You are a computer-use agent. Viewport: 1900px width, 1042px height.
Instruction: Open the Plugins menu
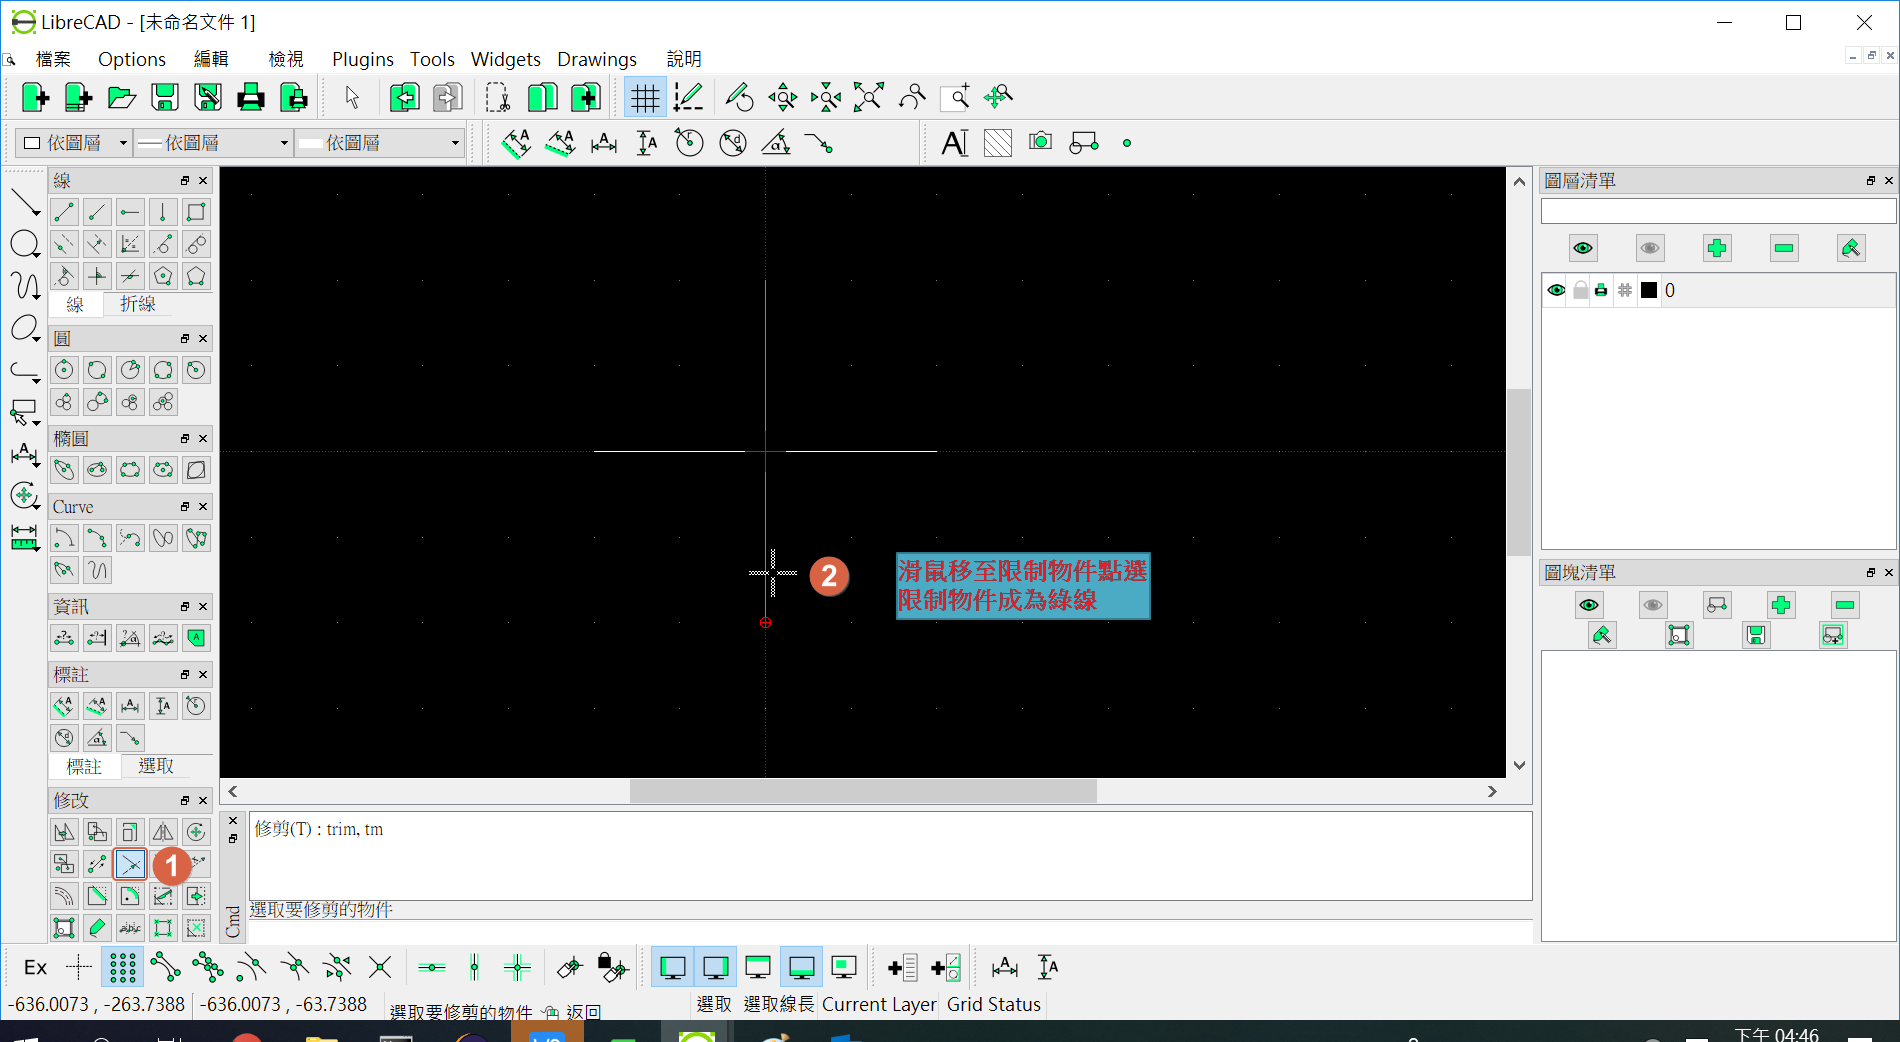coord(363,59)
